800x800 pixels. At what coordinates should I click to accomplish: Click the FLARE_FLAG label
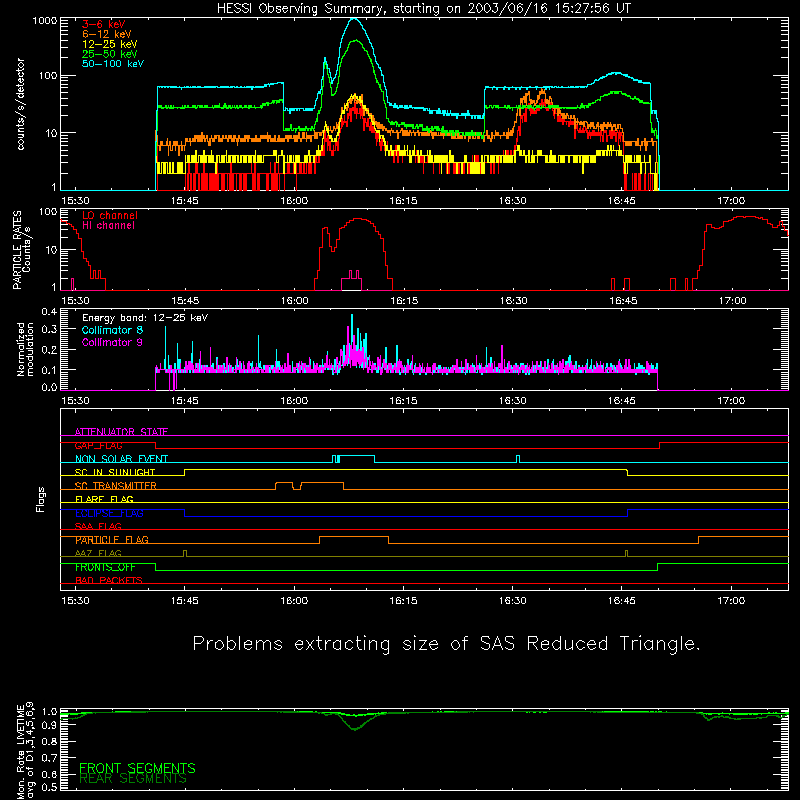point(104,499)
